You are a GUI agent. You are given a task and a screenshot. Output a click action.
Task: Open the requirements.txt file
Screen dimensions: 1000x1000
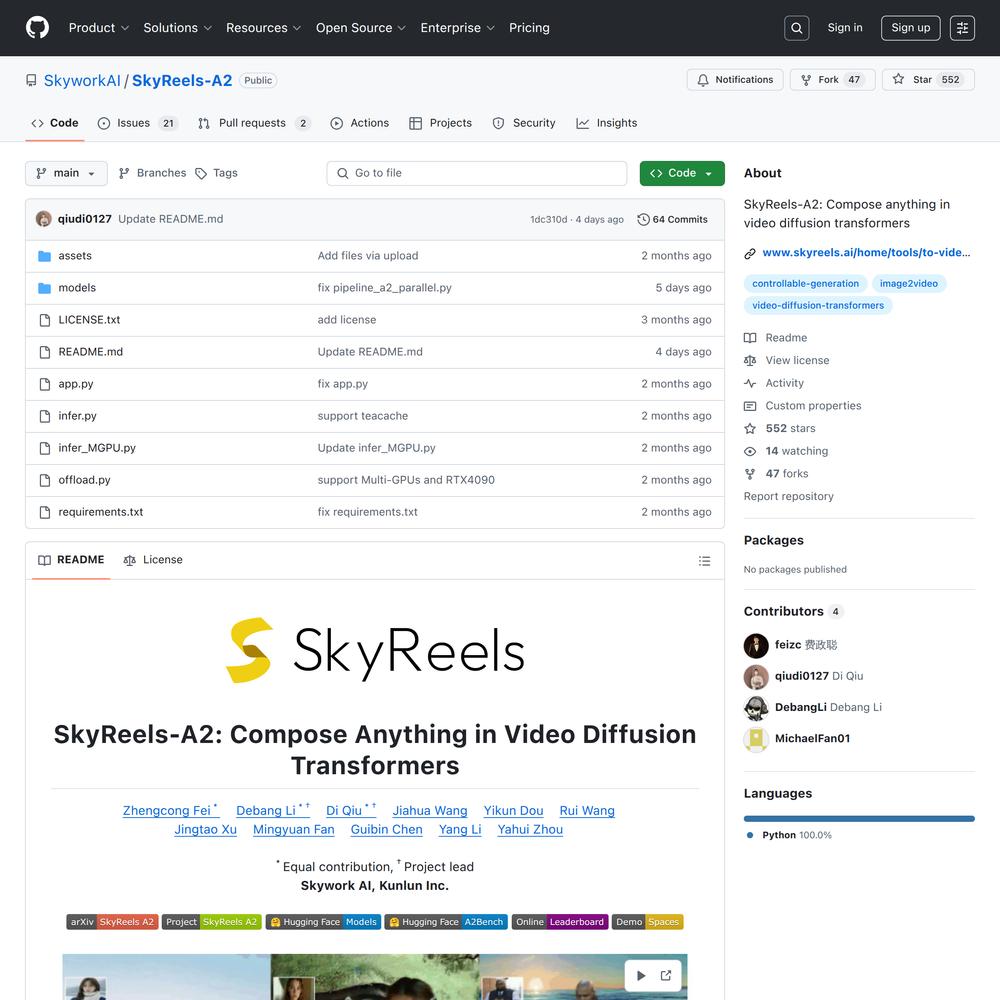101,512
